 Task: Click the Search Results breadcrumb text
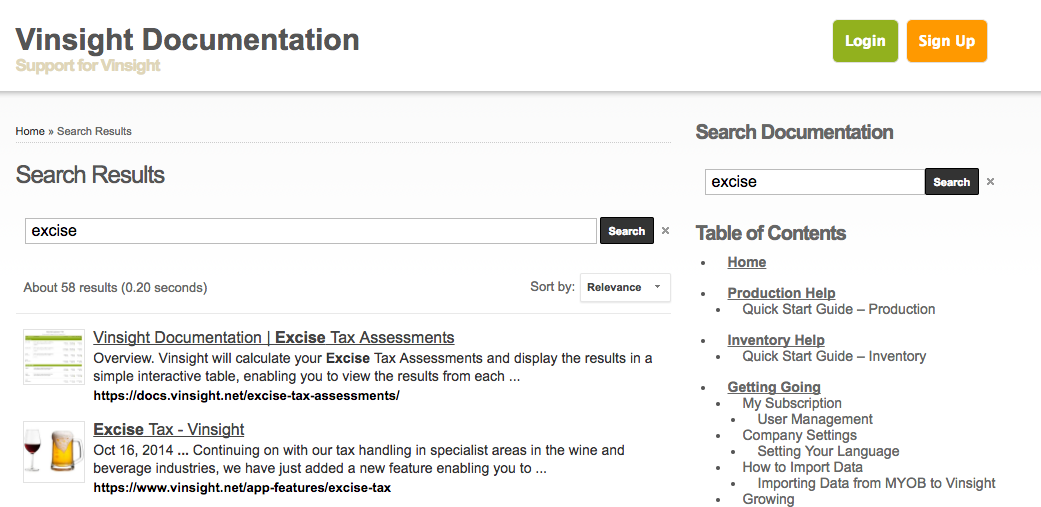(x=94, y=131)
